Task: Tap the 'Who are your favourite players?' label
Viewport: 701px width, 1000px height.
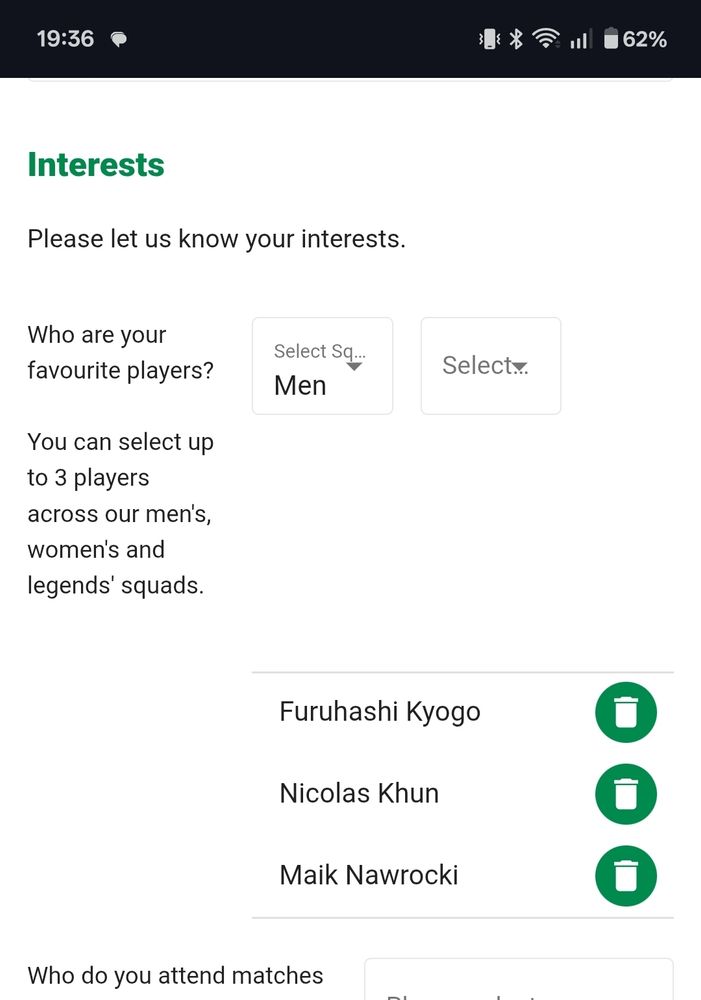Action: 120,353
